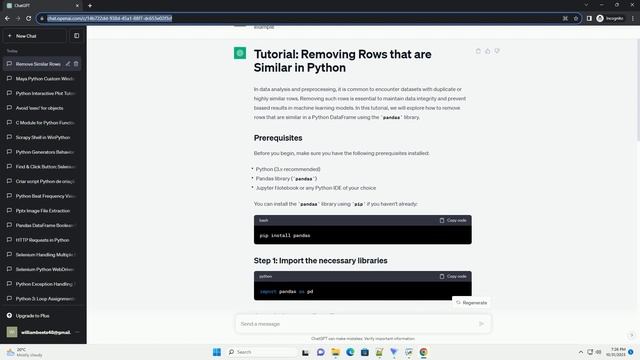This screenshot has width=640, height=360.
Task: Open File Explorer from the taskbar
Action: point(335,352)
